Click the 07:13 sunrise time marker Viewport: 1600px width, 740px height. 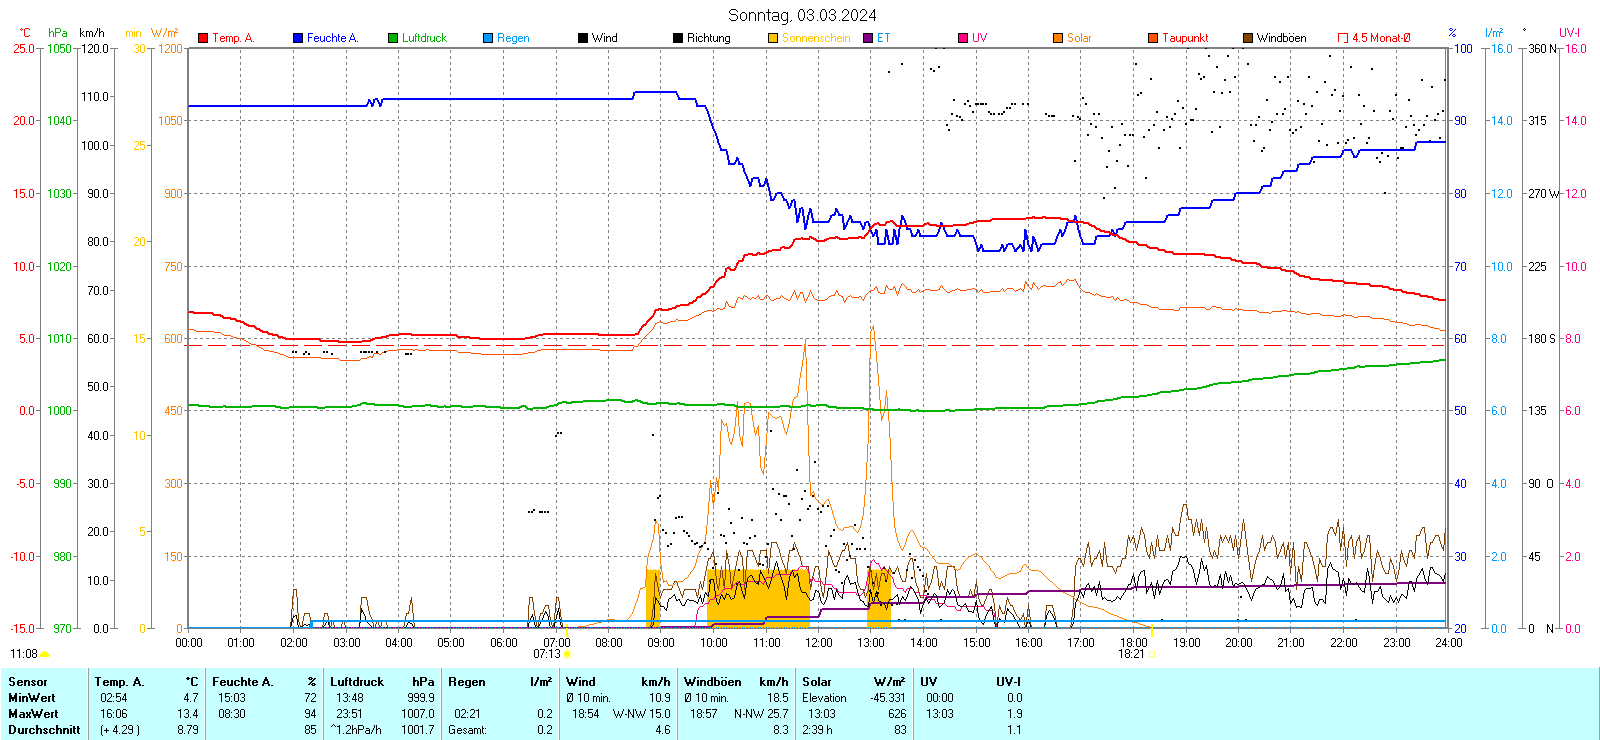tap(547, 654)
